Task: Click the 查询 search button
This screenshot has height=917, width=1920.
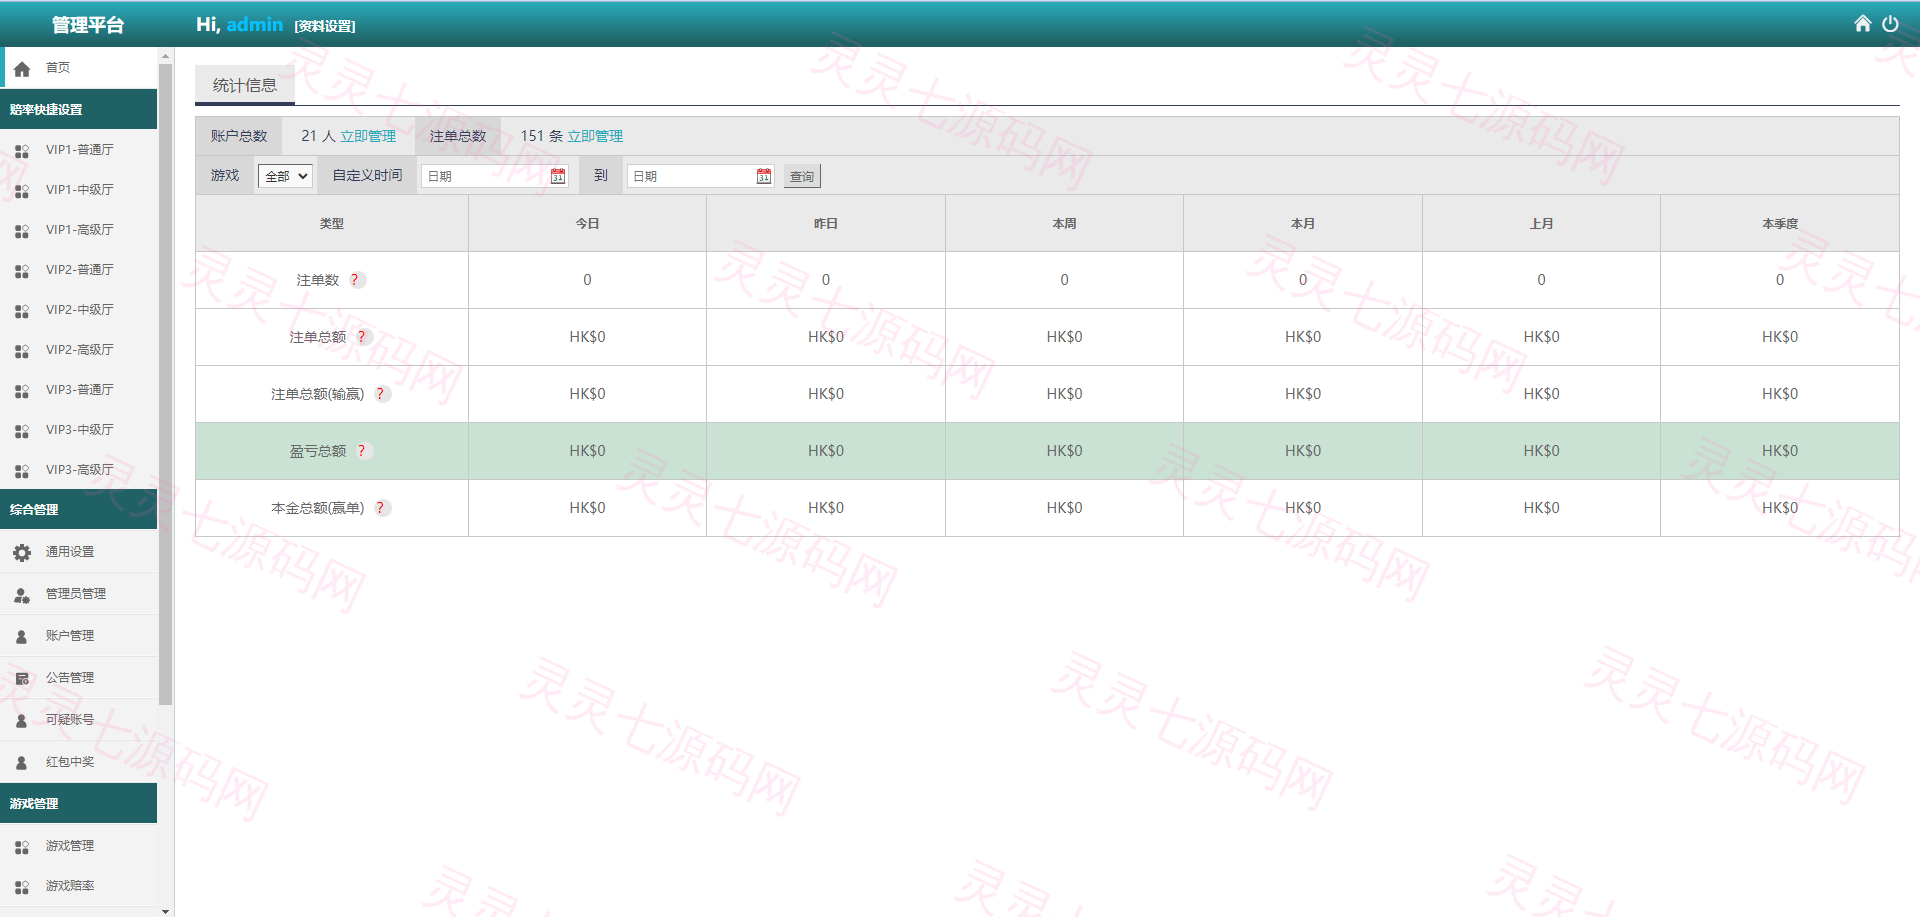Action: [x=802, y=176]
